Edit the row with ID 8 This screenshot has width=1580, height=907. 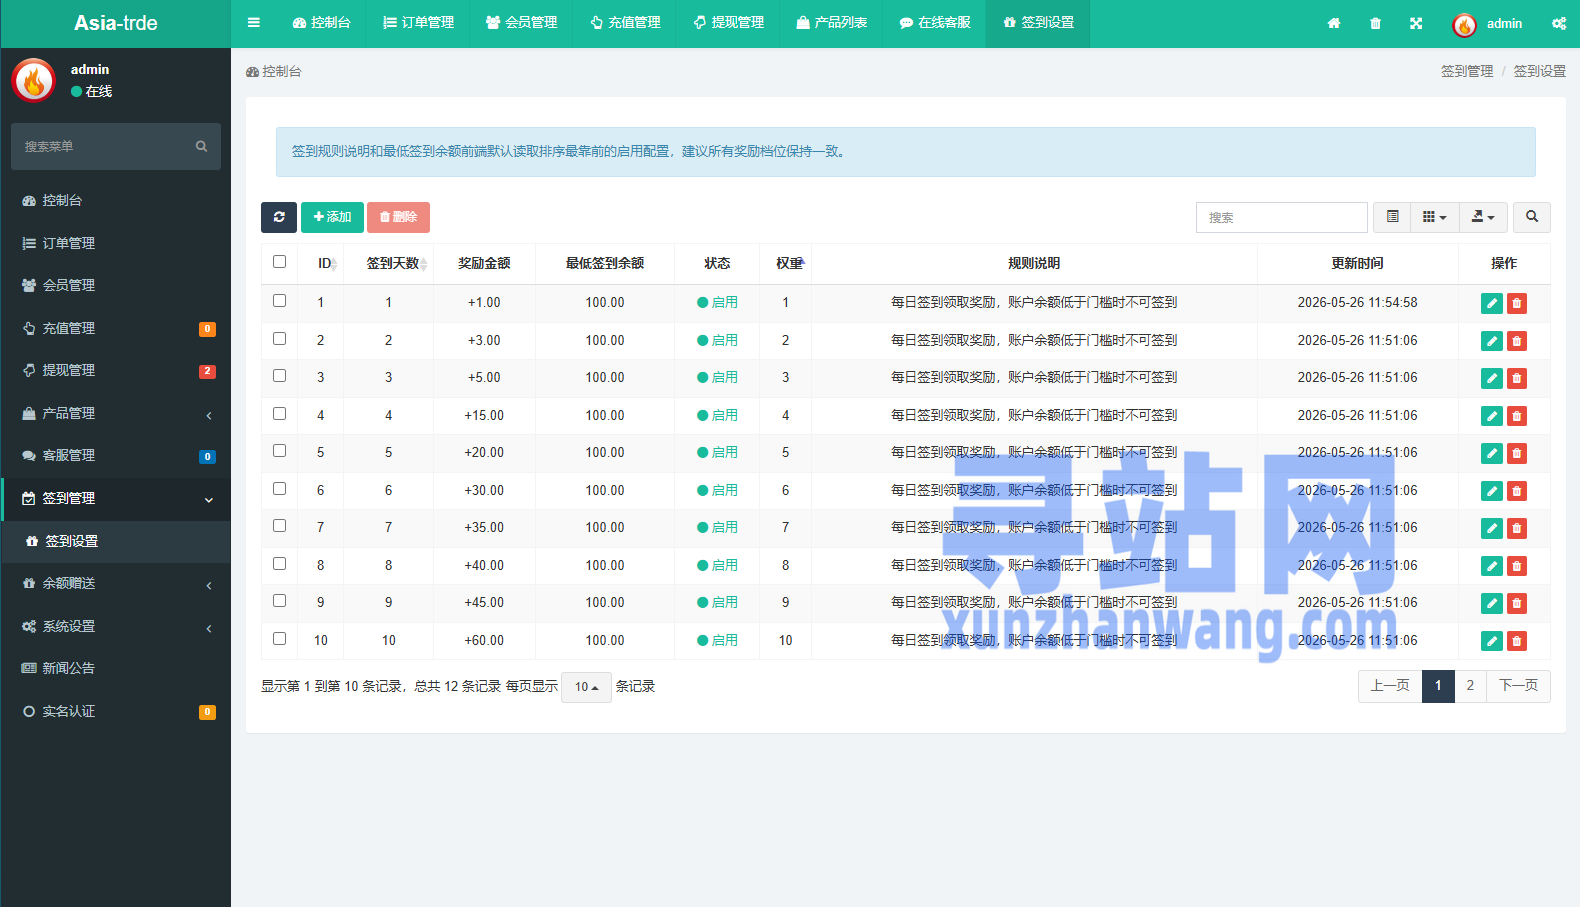click(x=1492, y=566)
